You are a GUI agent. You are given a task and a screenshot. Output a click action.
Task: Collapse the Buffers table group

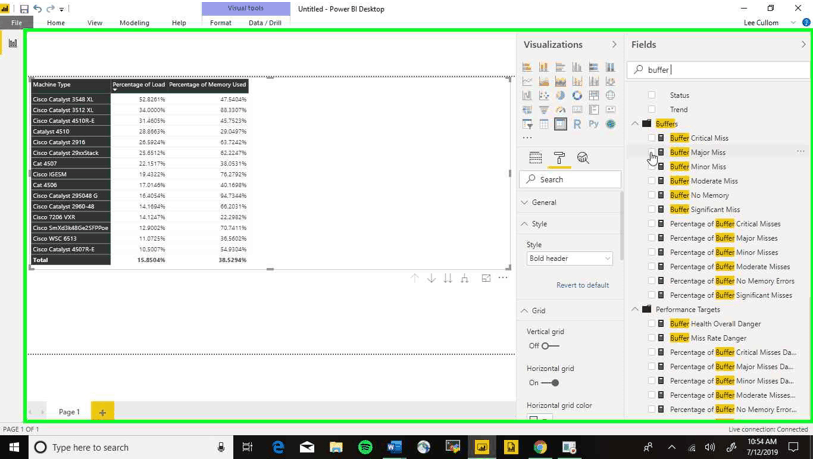(x=635, y=124)
